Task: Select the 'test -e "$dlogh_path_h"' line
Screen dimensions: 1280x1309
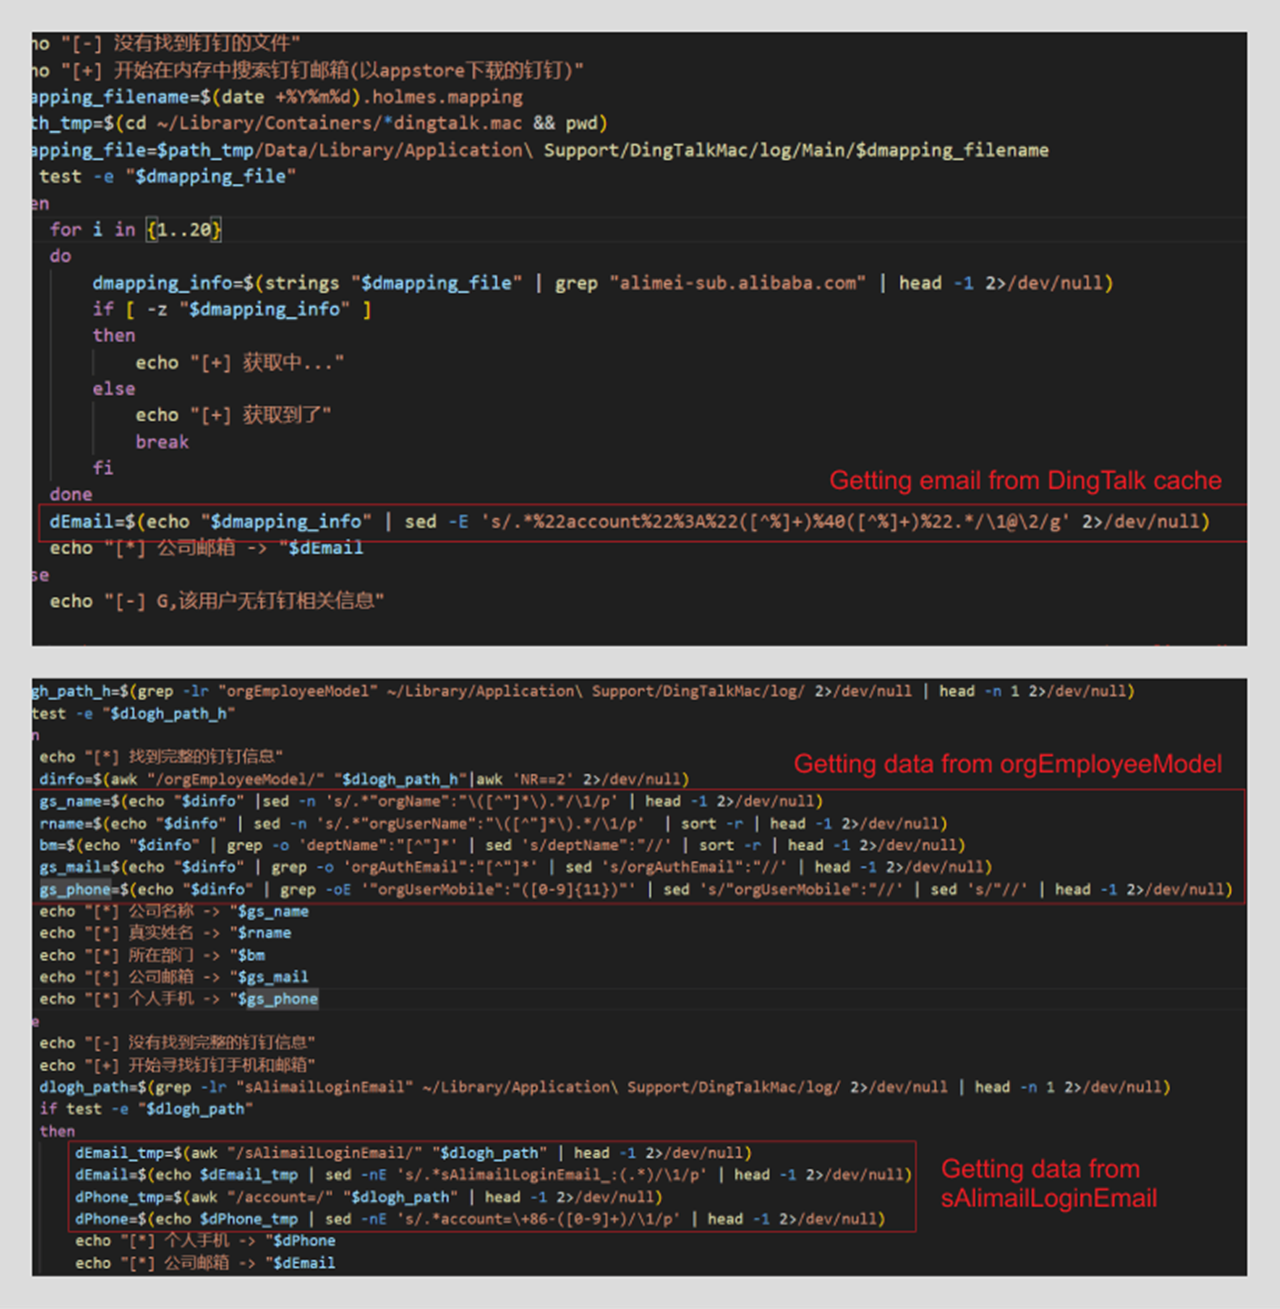Action: pos(133,714)
